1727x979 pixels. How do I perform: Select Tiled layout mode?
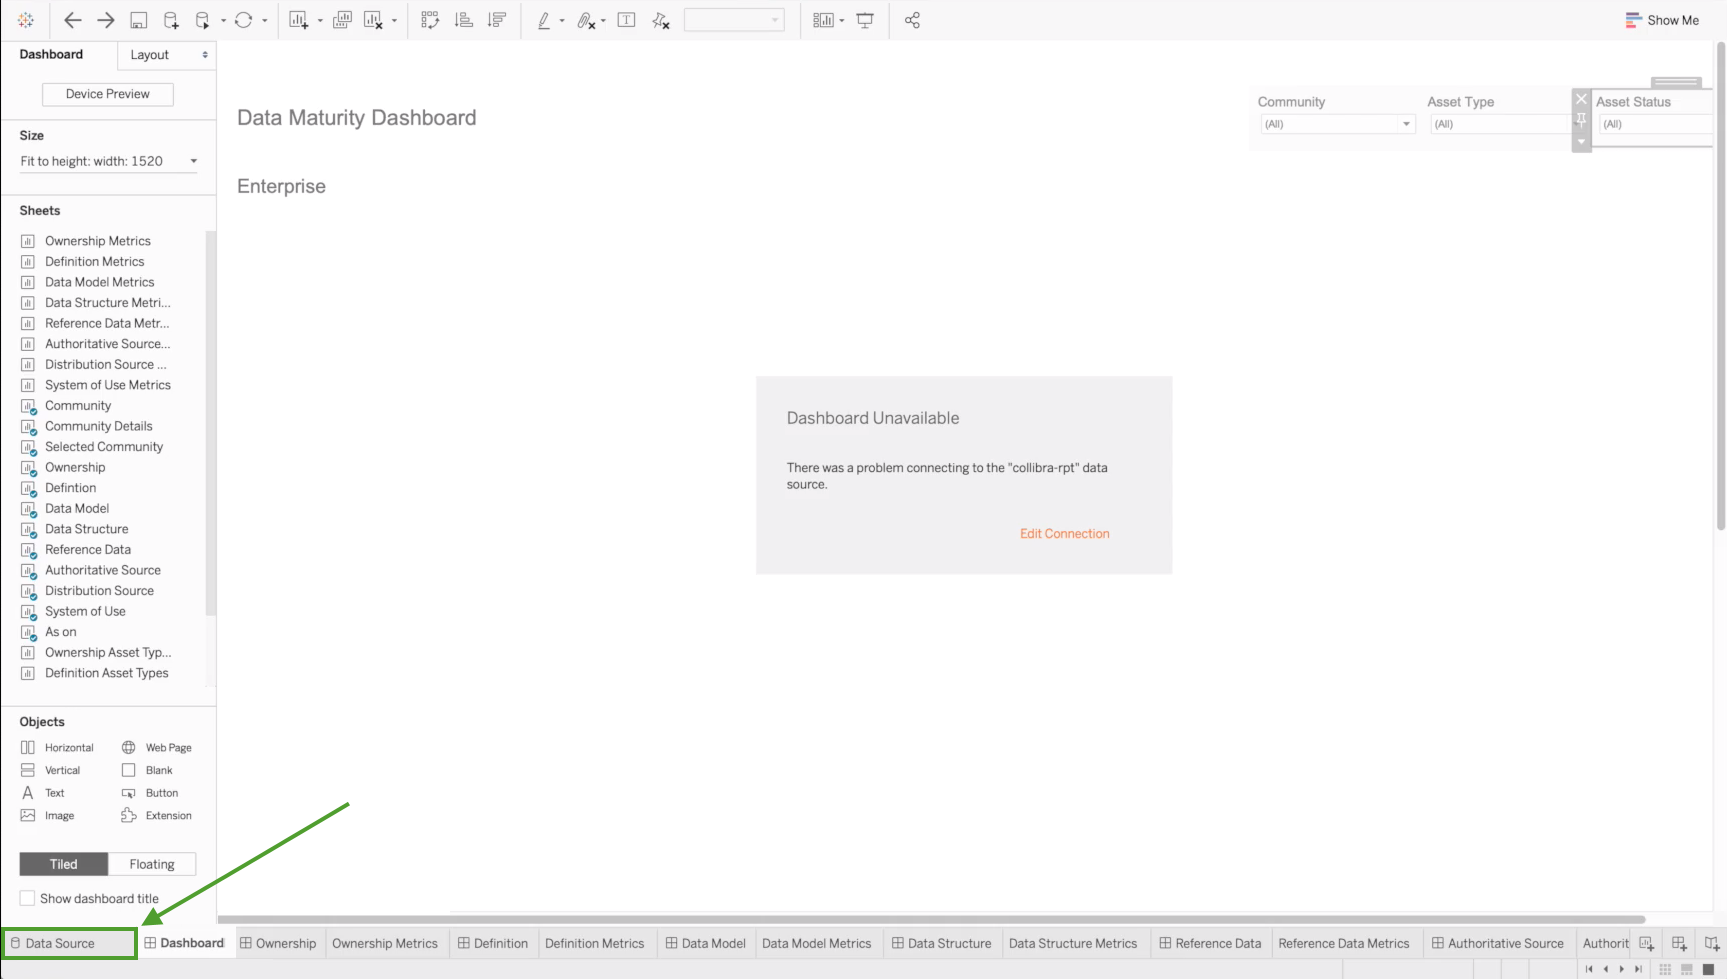(x=64, y=864)
